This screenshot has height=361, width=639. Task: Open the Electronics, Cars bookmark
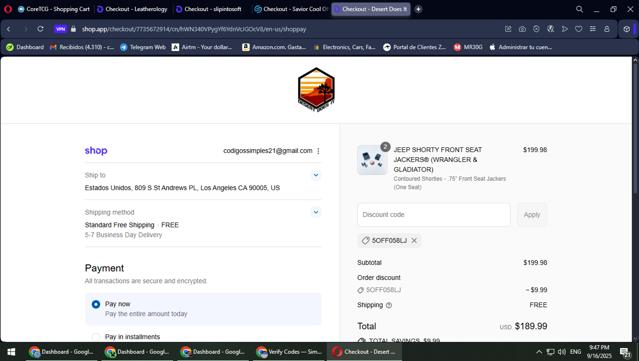[344, 47]
